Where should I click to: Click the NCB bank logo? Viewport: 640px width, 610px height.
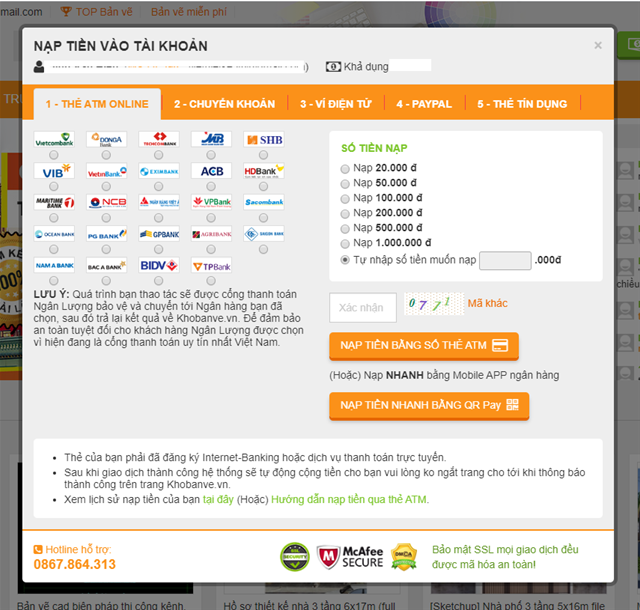107,202
